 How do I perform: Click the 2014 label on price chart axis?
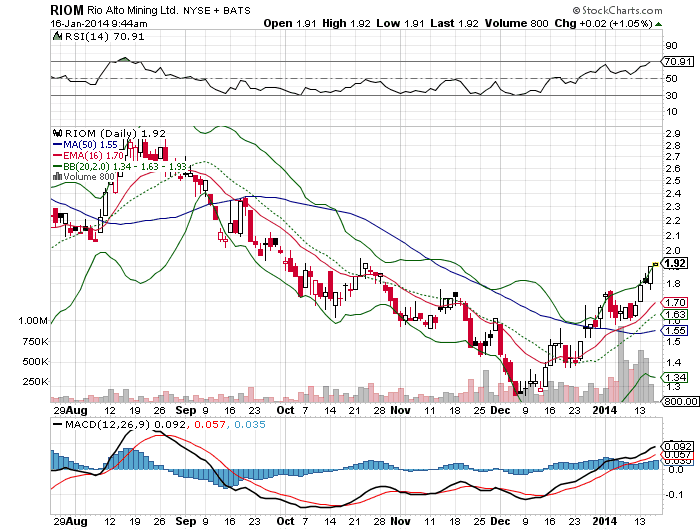[604, 410]
